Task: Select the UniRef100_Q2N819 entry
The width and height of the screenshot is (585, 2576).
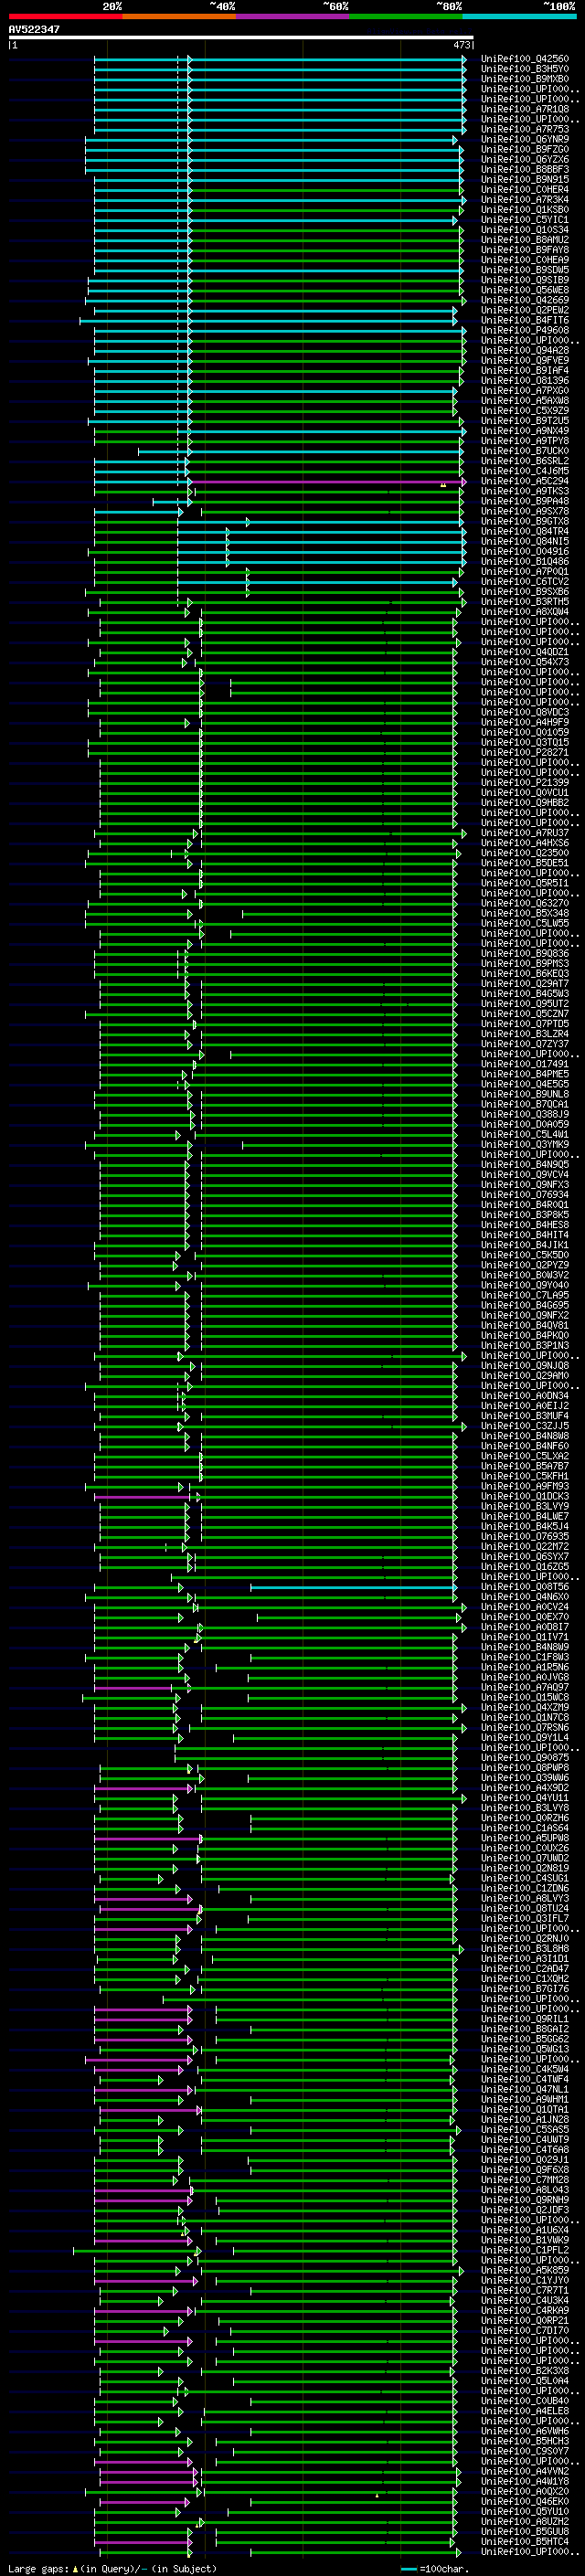Action: [524, 1868]
